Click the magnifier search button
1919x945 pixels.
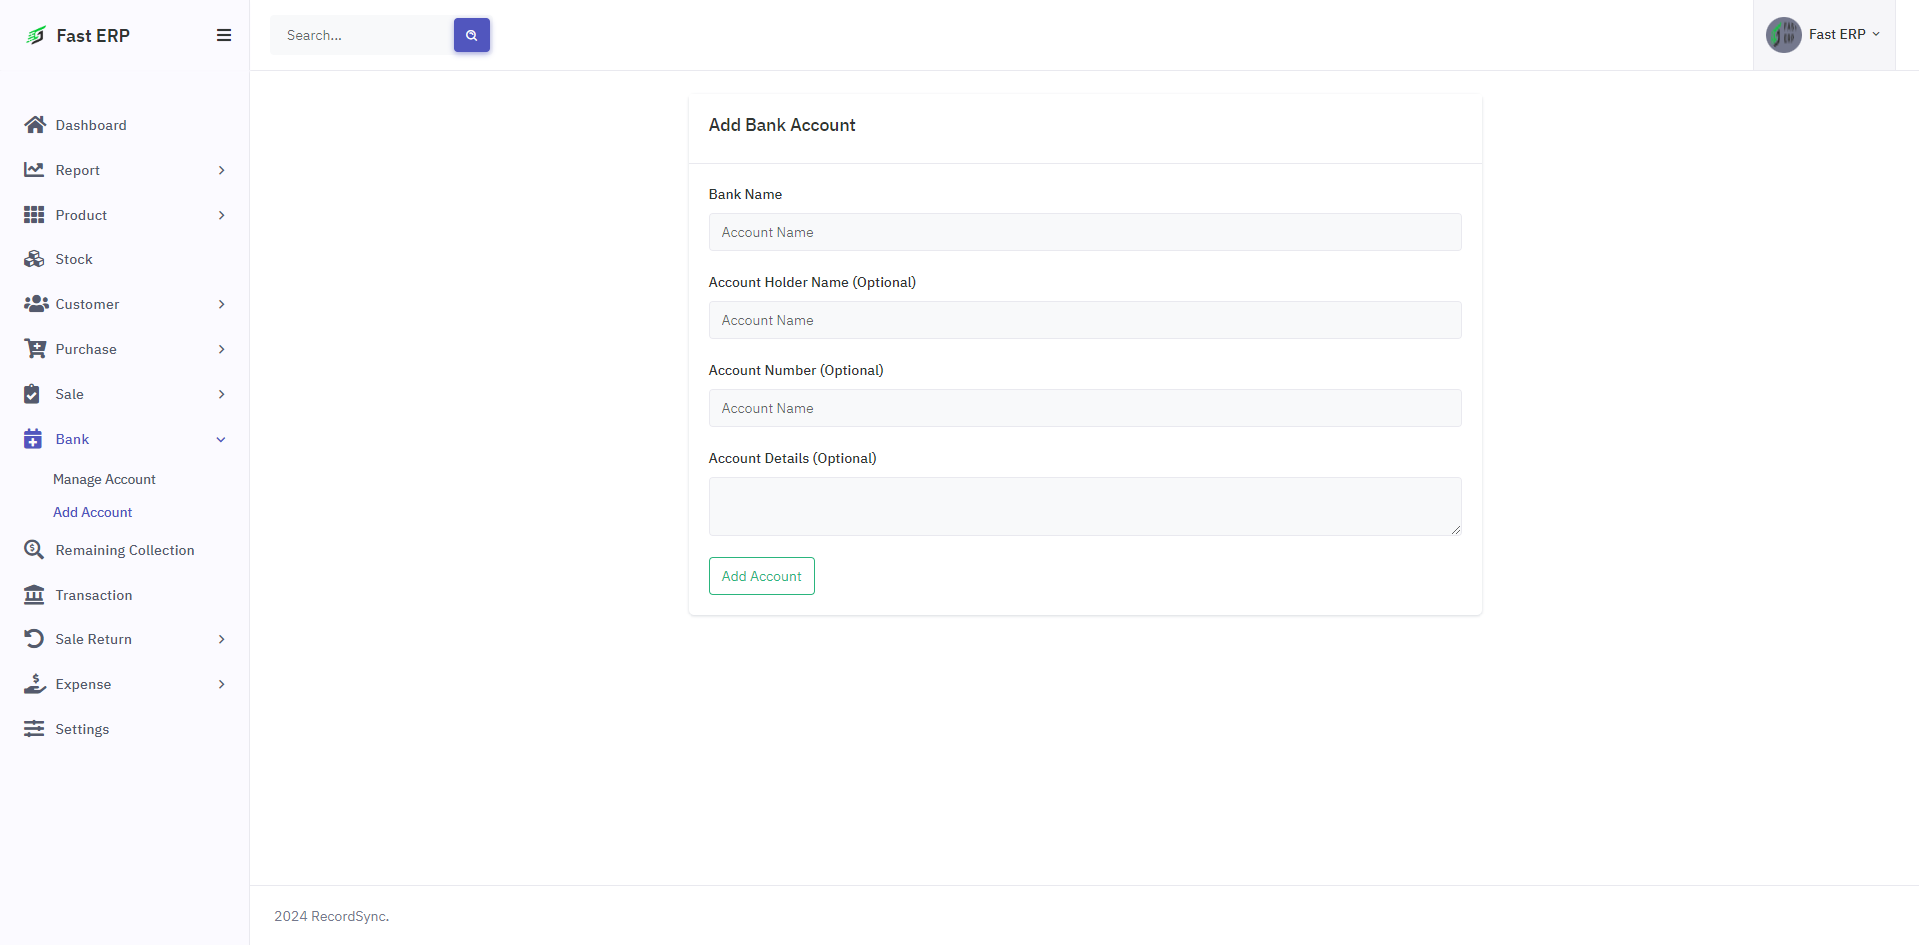coord(471,35)
